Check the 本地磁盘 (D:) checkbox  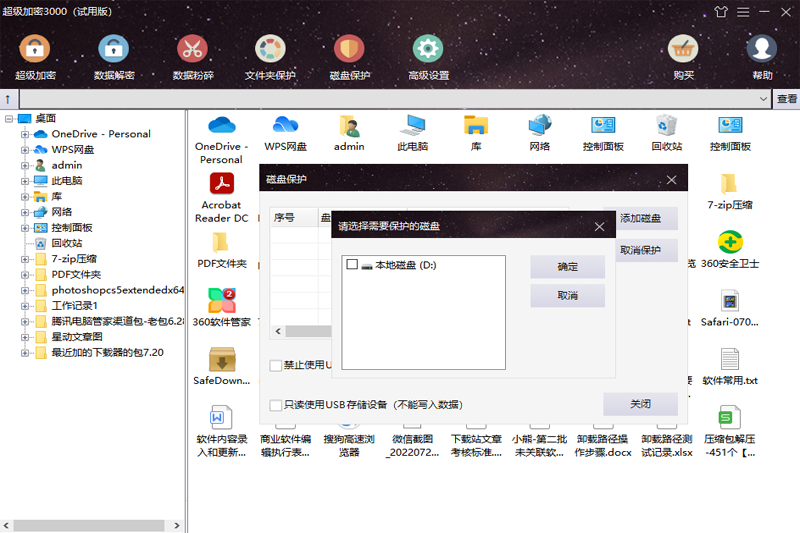click(352, 264)
